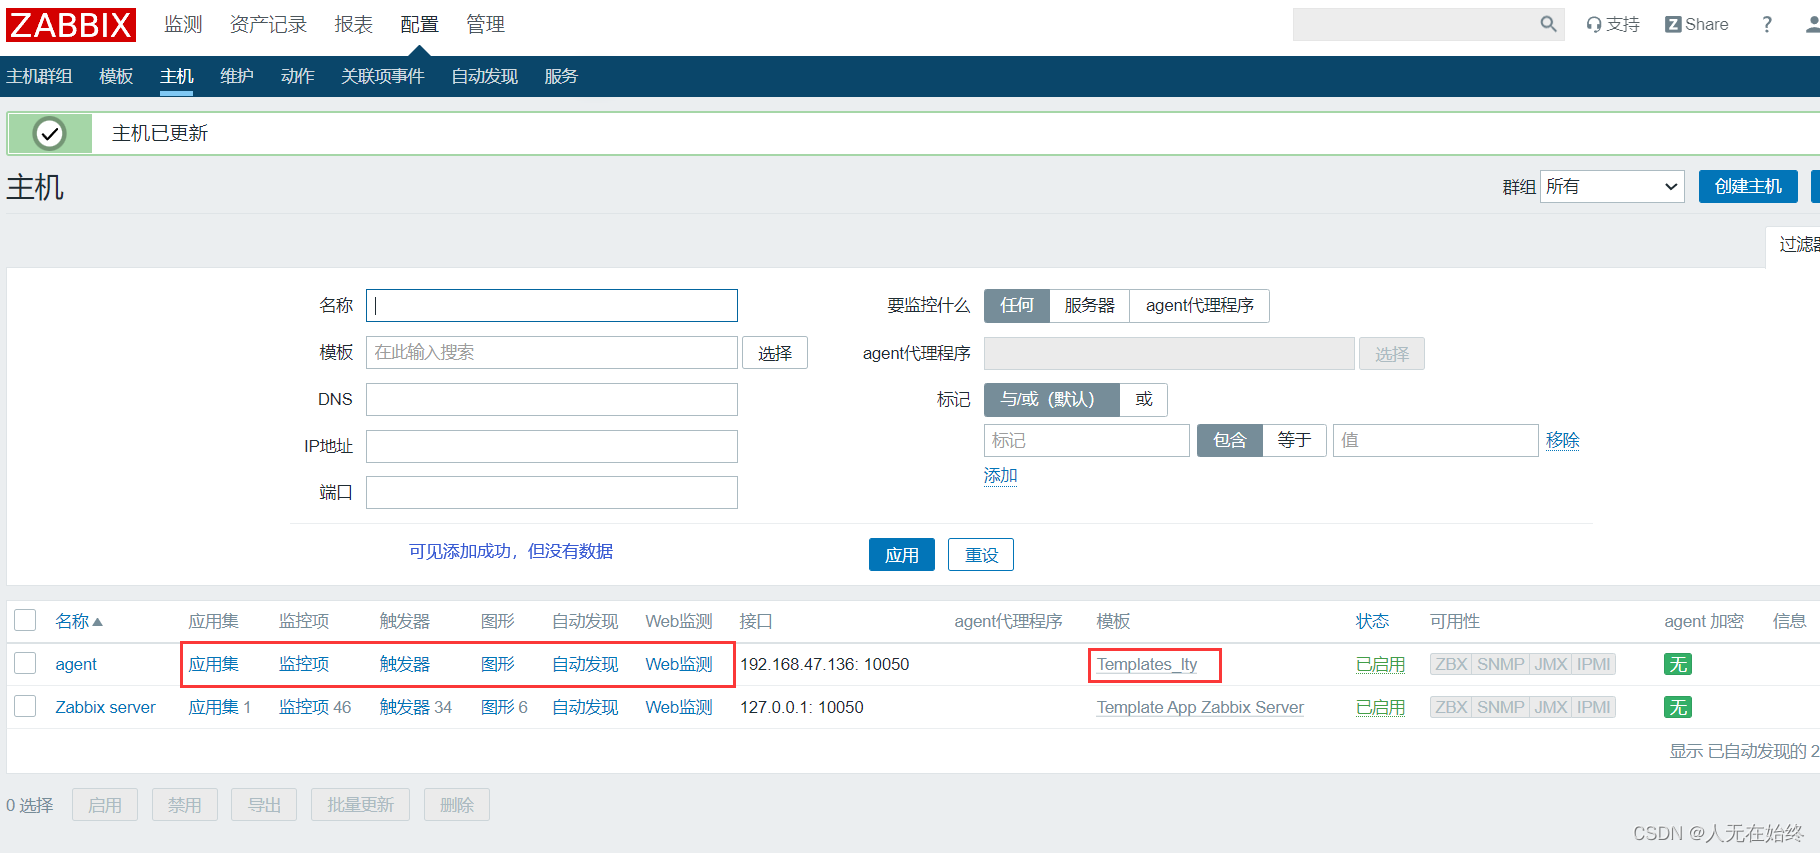Open the agent host link
Image resolution: width=1820 pixels, height=853 pixels.
(76, 664)
